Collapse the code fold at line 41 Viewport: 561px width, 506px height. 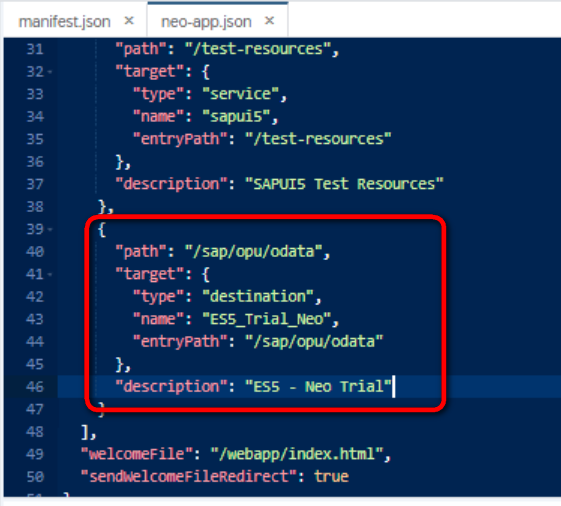tap(50, 274)
